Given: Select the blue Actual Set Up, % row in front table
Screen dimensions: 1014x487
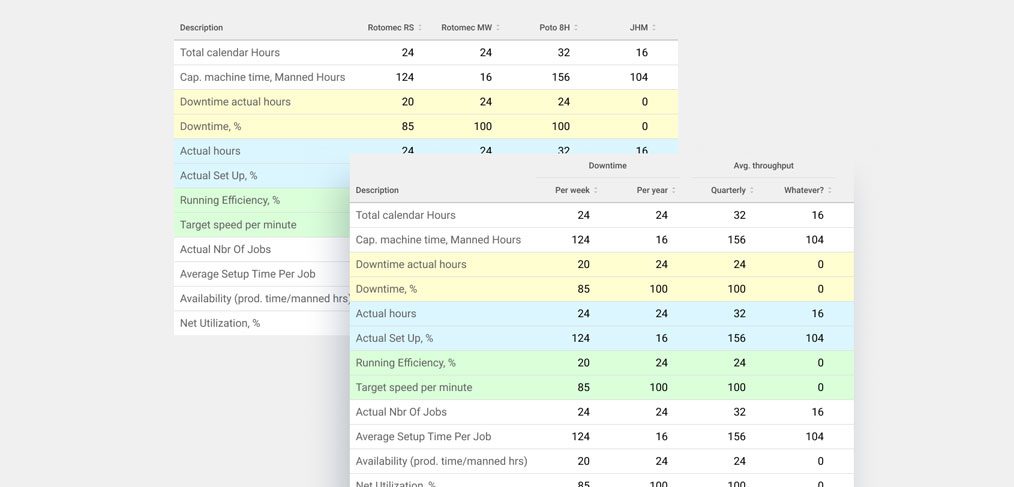Looking at the screenshot, I should click(x=601, y=338).
